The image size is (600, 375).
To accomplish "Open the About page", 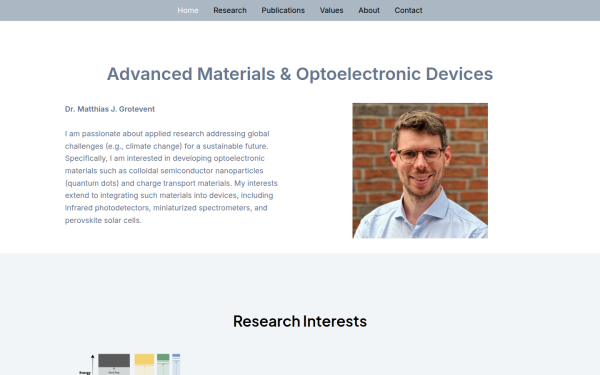I will pos(369,10).
